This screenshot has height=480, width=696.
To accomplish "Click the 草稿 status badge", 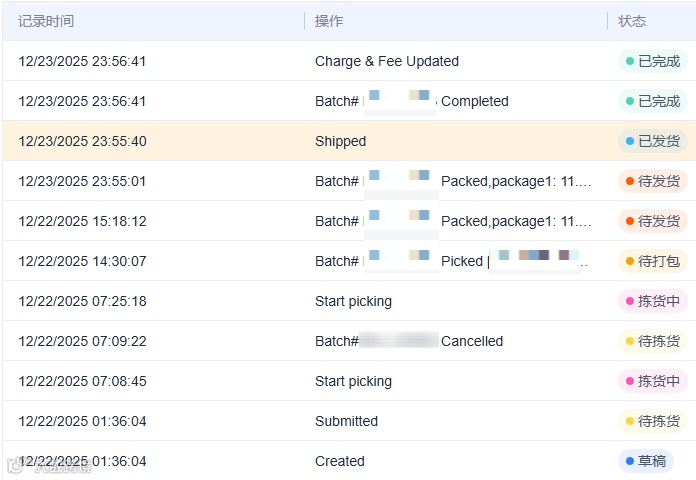I will pos(645,461).
